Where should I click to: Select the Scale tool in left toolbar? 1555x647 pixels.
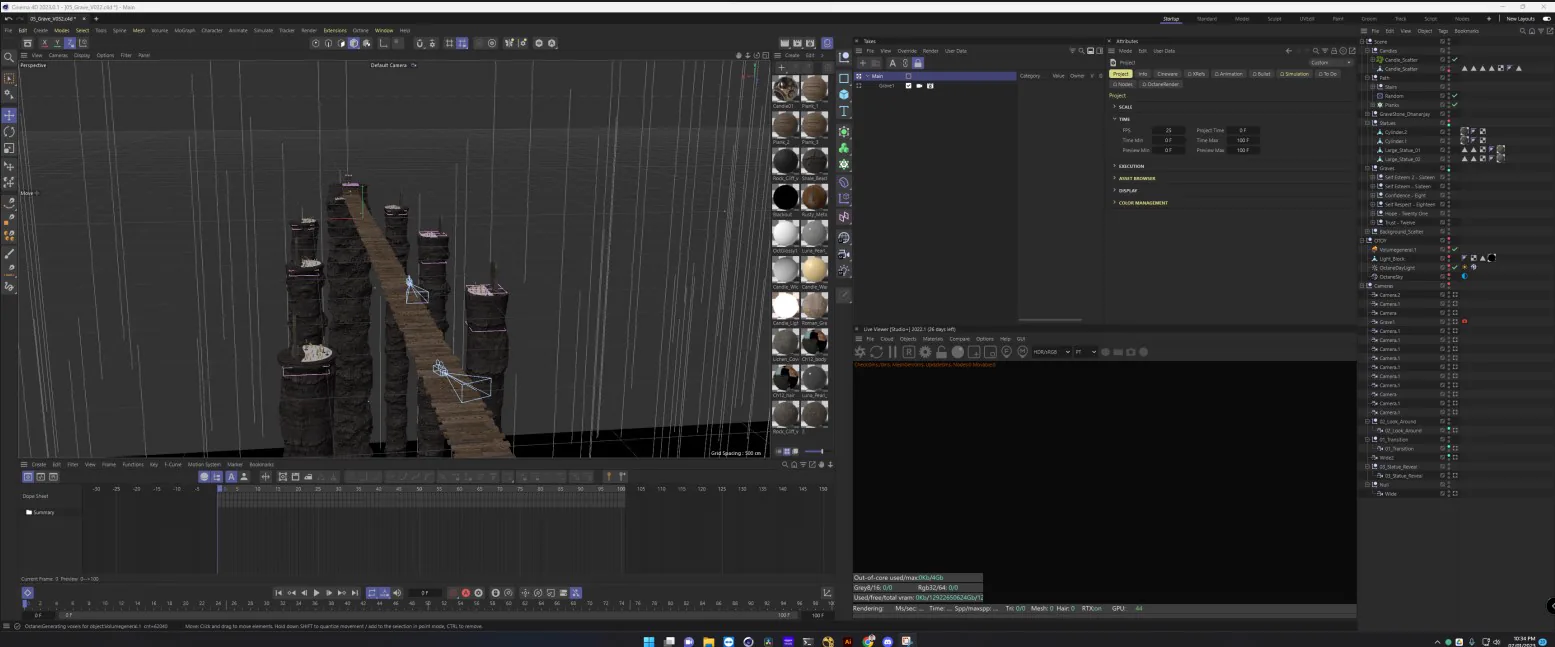click(x=9, y=148)
